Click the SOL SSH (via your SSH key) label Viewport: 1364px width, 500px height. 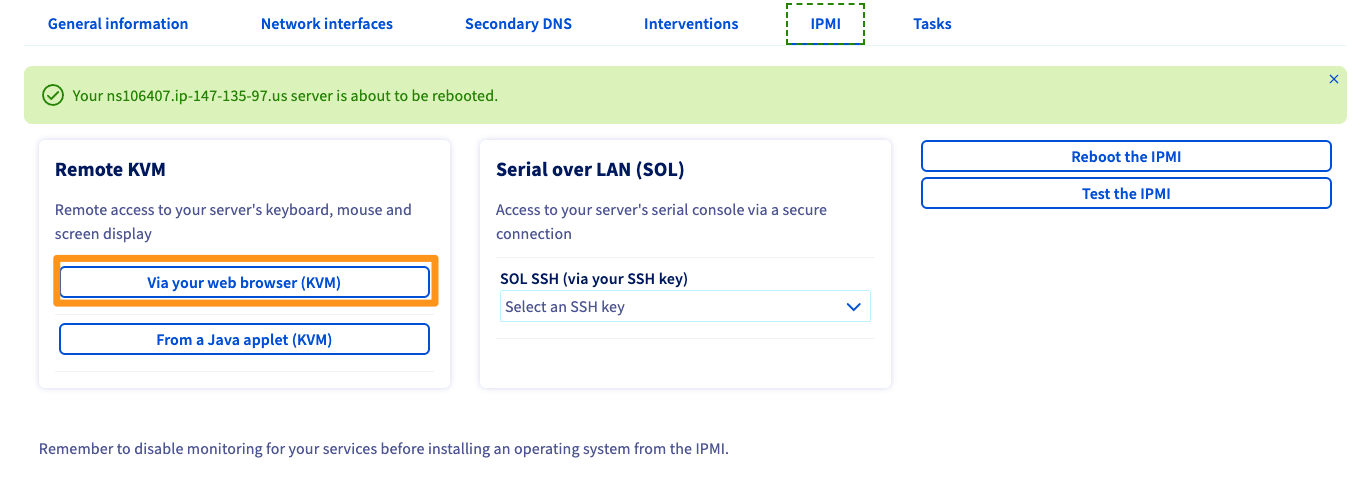point(594,278)
